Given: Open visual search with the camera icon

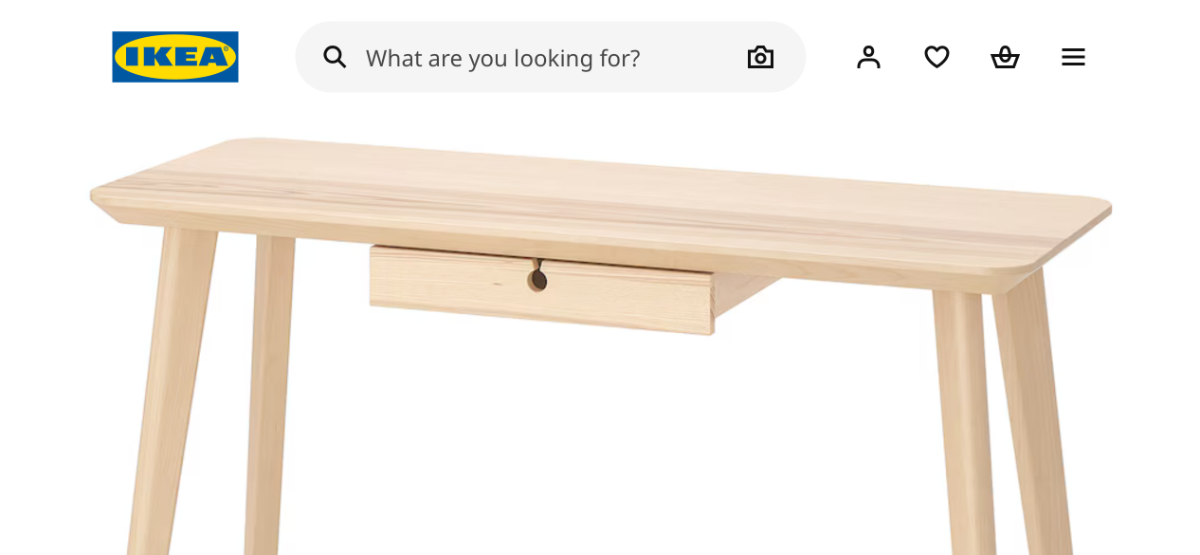Looking at the screenshot, I should (x=761, y=57).
